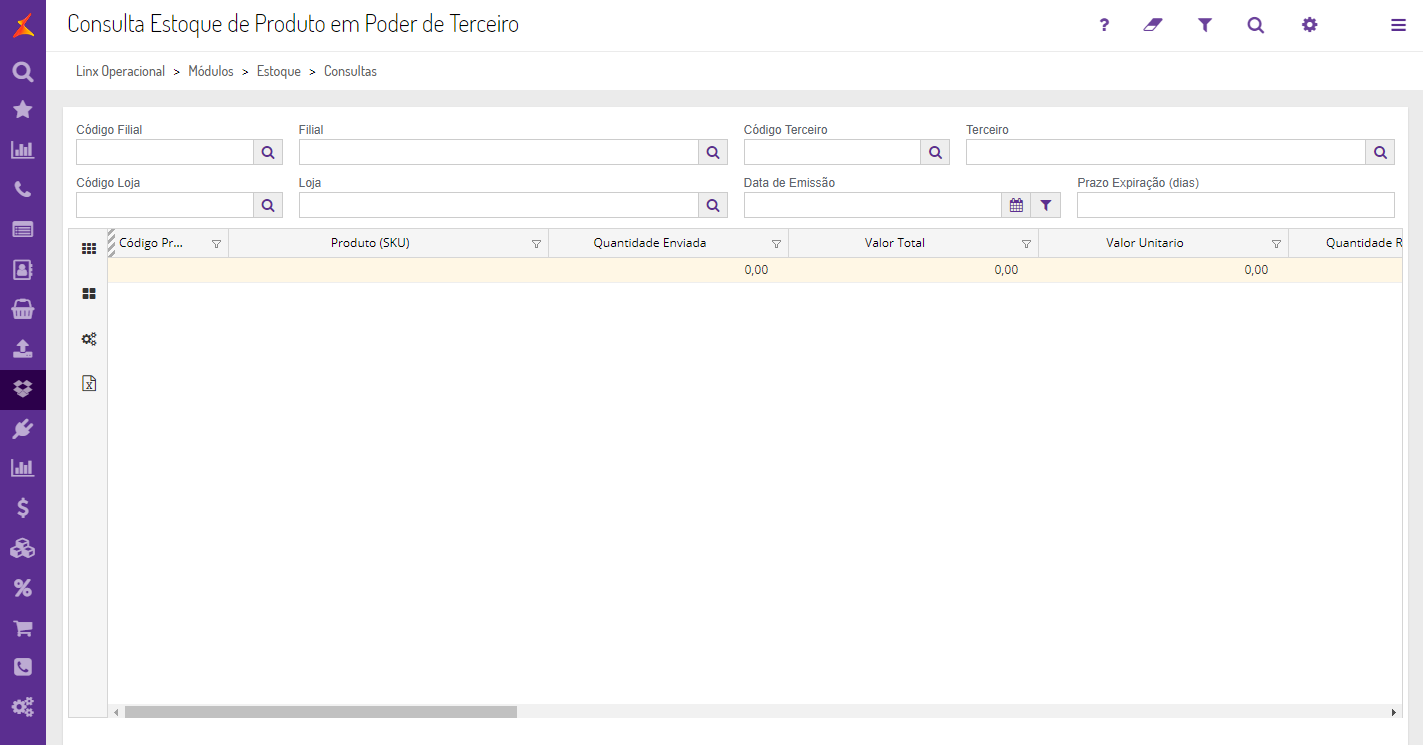This screenshot has width=1423, height=745.
Task: Click the four-tile grouping grid icon
Action: pyautogui.click(x=89, y=294)
